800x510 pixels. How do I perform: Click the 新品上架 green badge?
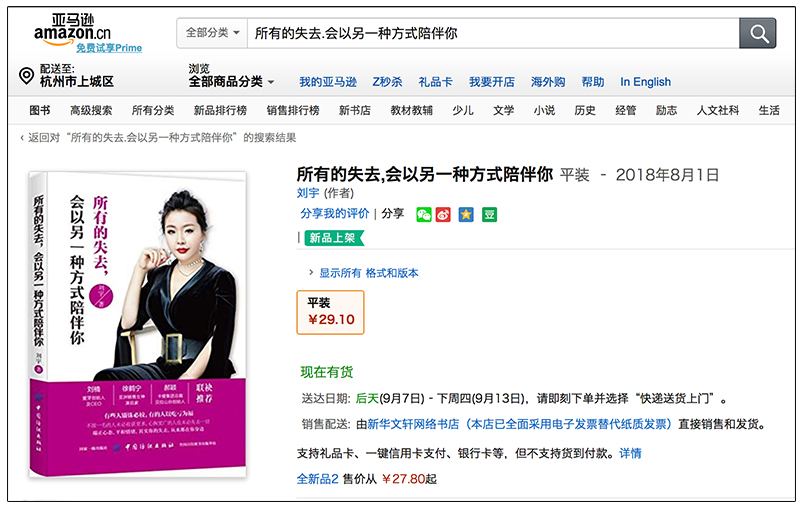tap(334, 238)
